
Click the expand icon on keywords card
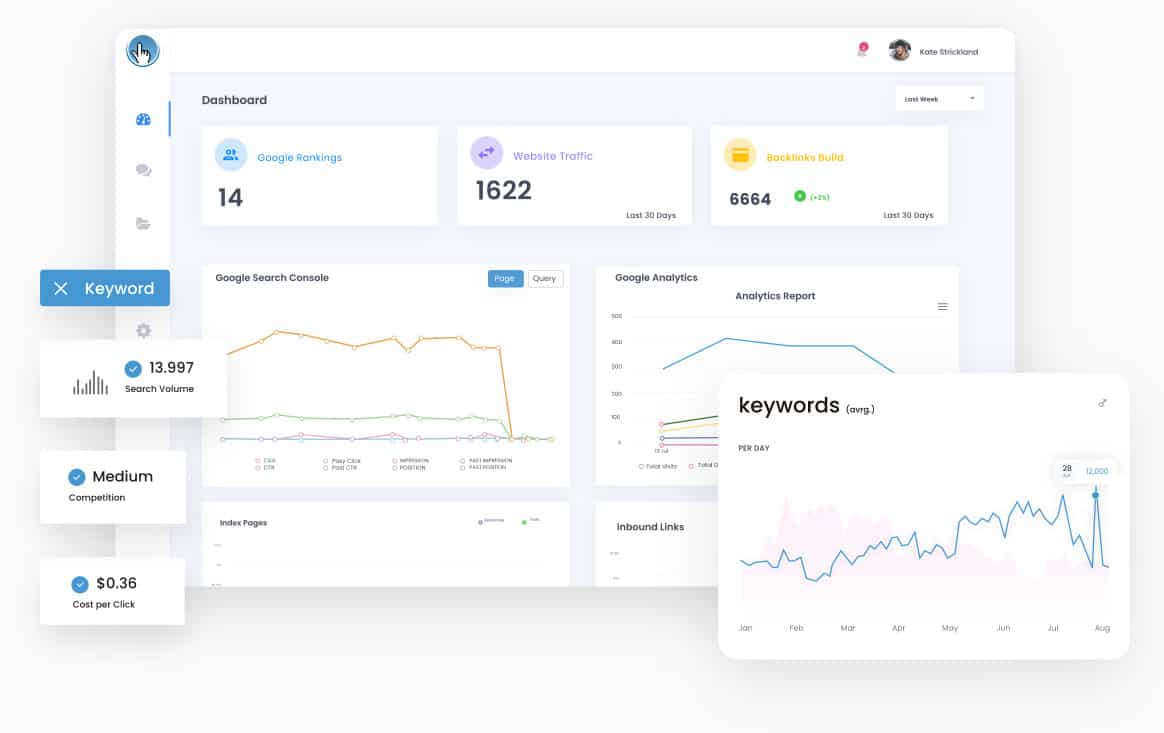1102,403
